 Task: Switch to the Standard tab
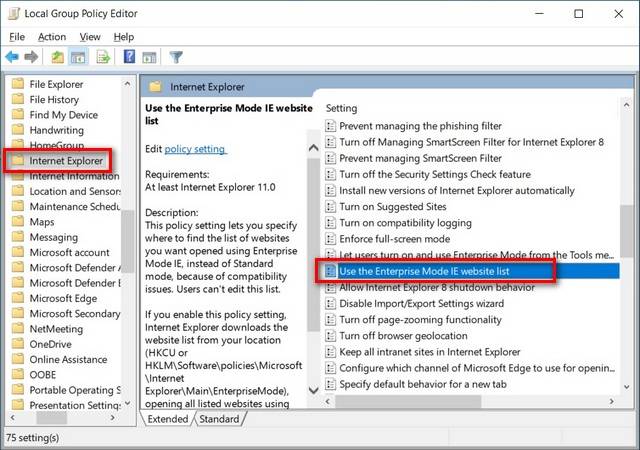point(219,419)
